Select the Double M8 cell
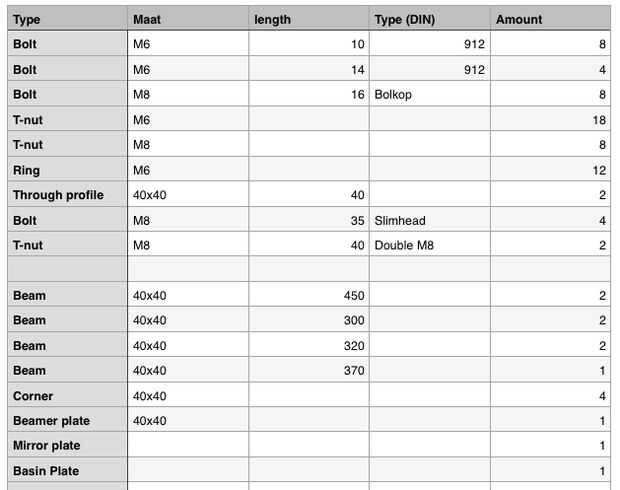620x490 pixels. point(429,245)
